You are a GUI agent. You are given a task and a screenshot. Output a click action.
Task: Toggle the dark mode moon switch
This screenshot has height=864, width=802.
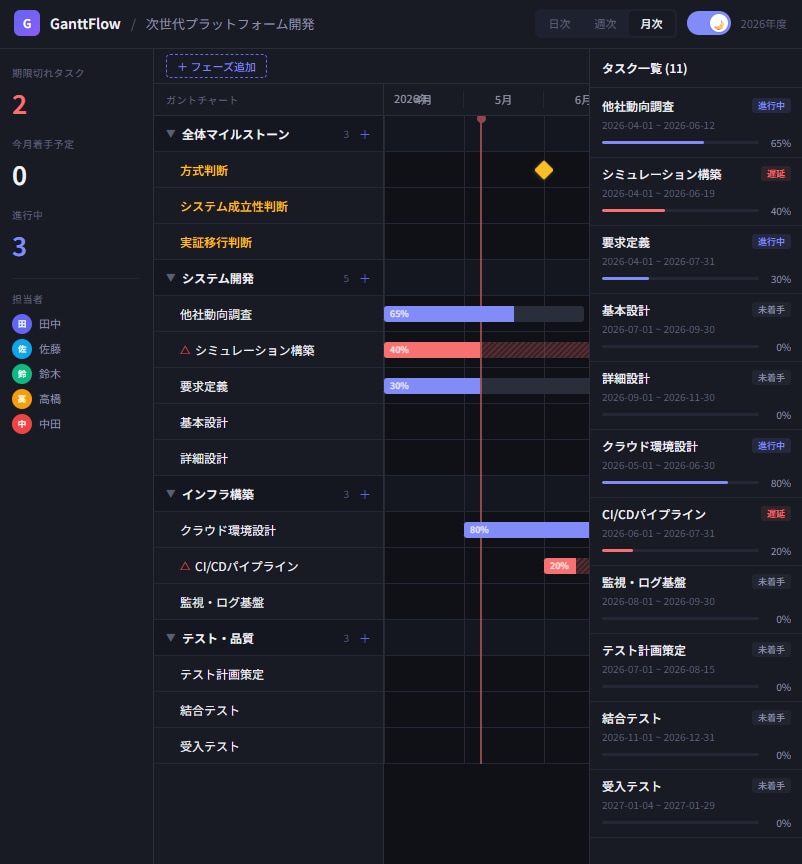(708, 24)
